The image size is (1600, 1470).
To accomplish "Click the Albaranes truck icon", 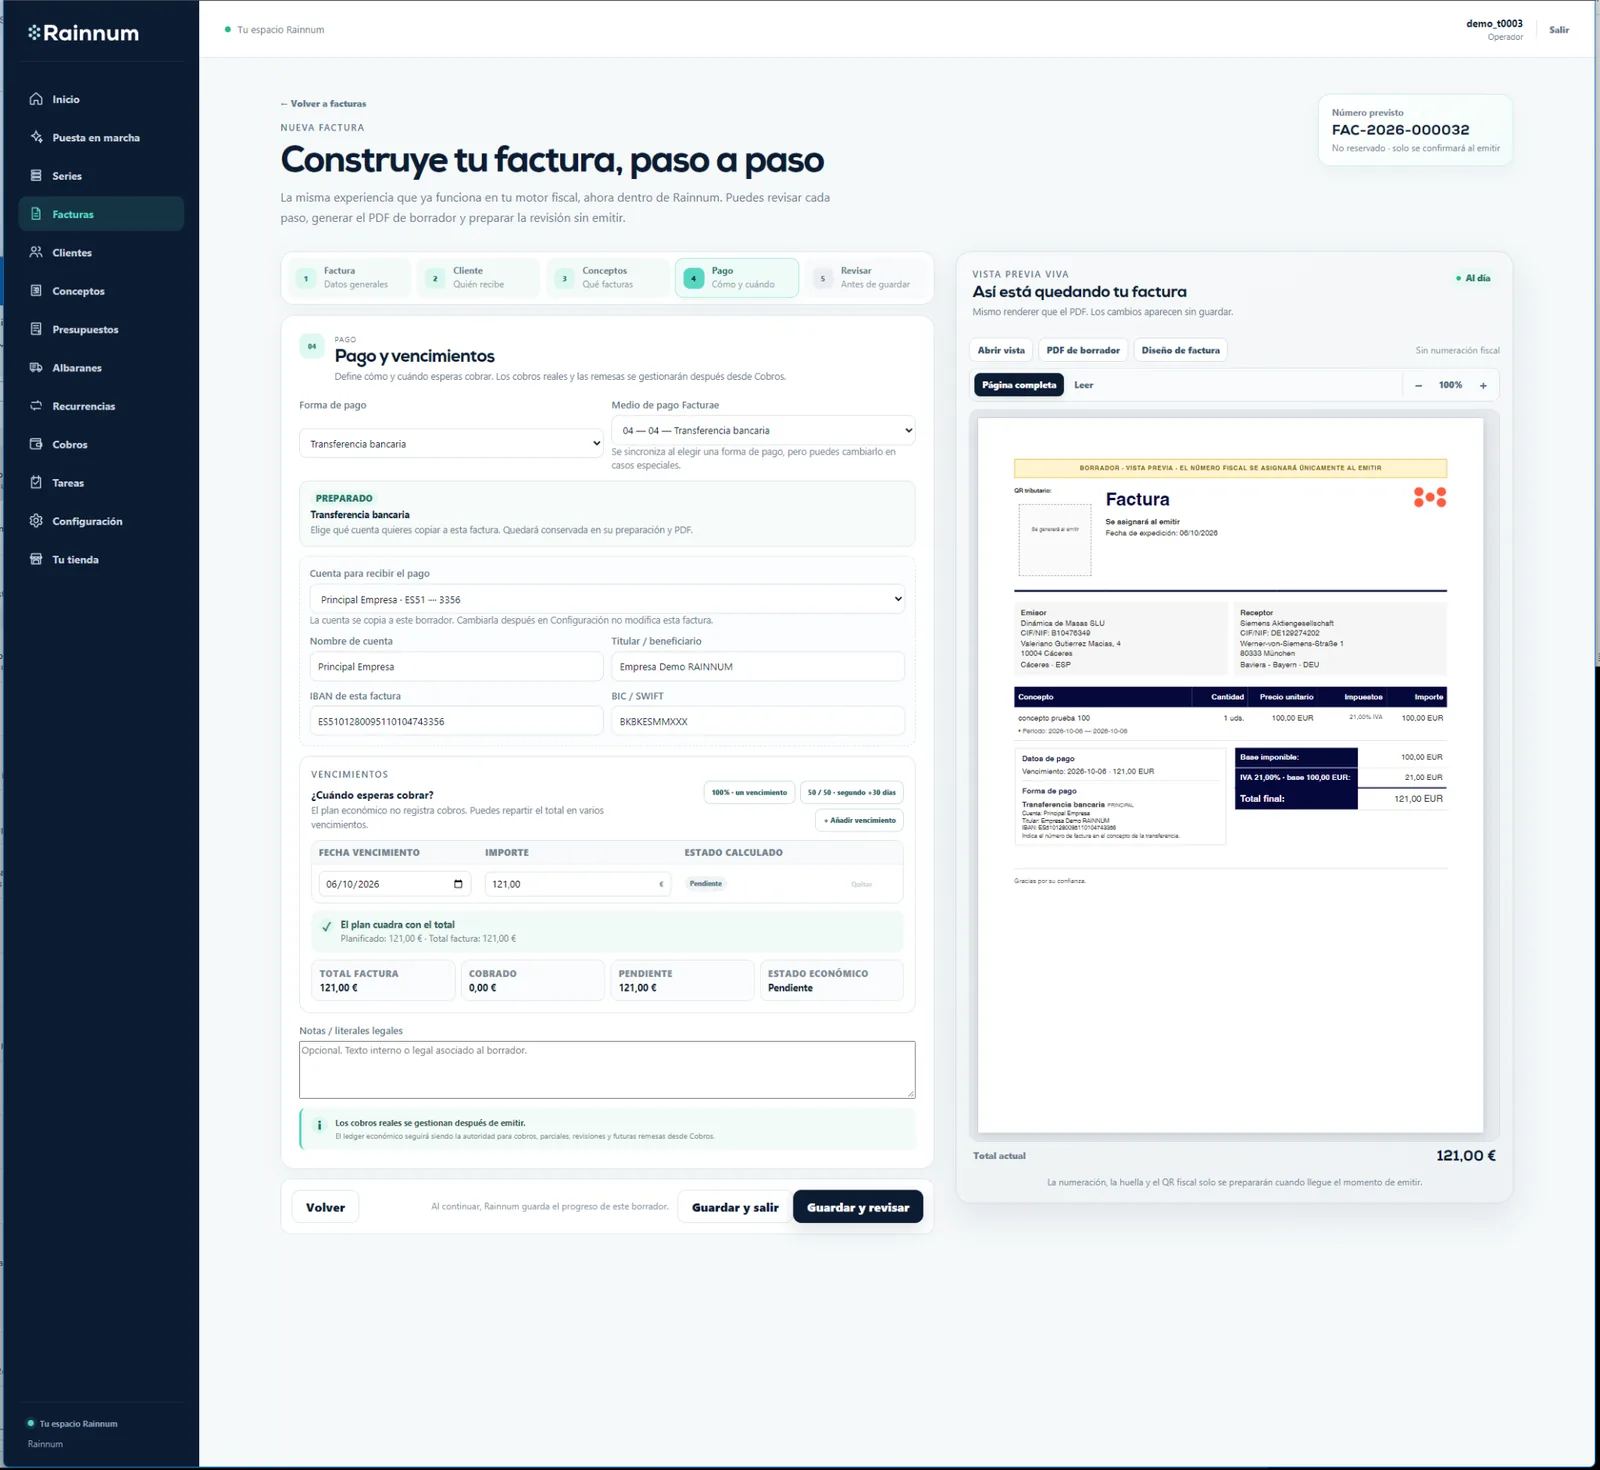I will coord(36,367).
